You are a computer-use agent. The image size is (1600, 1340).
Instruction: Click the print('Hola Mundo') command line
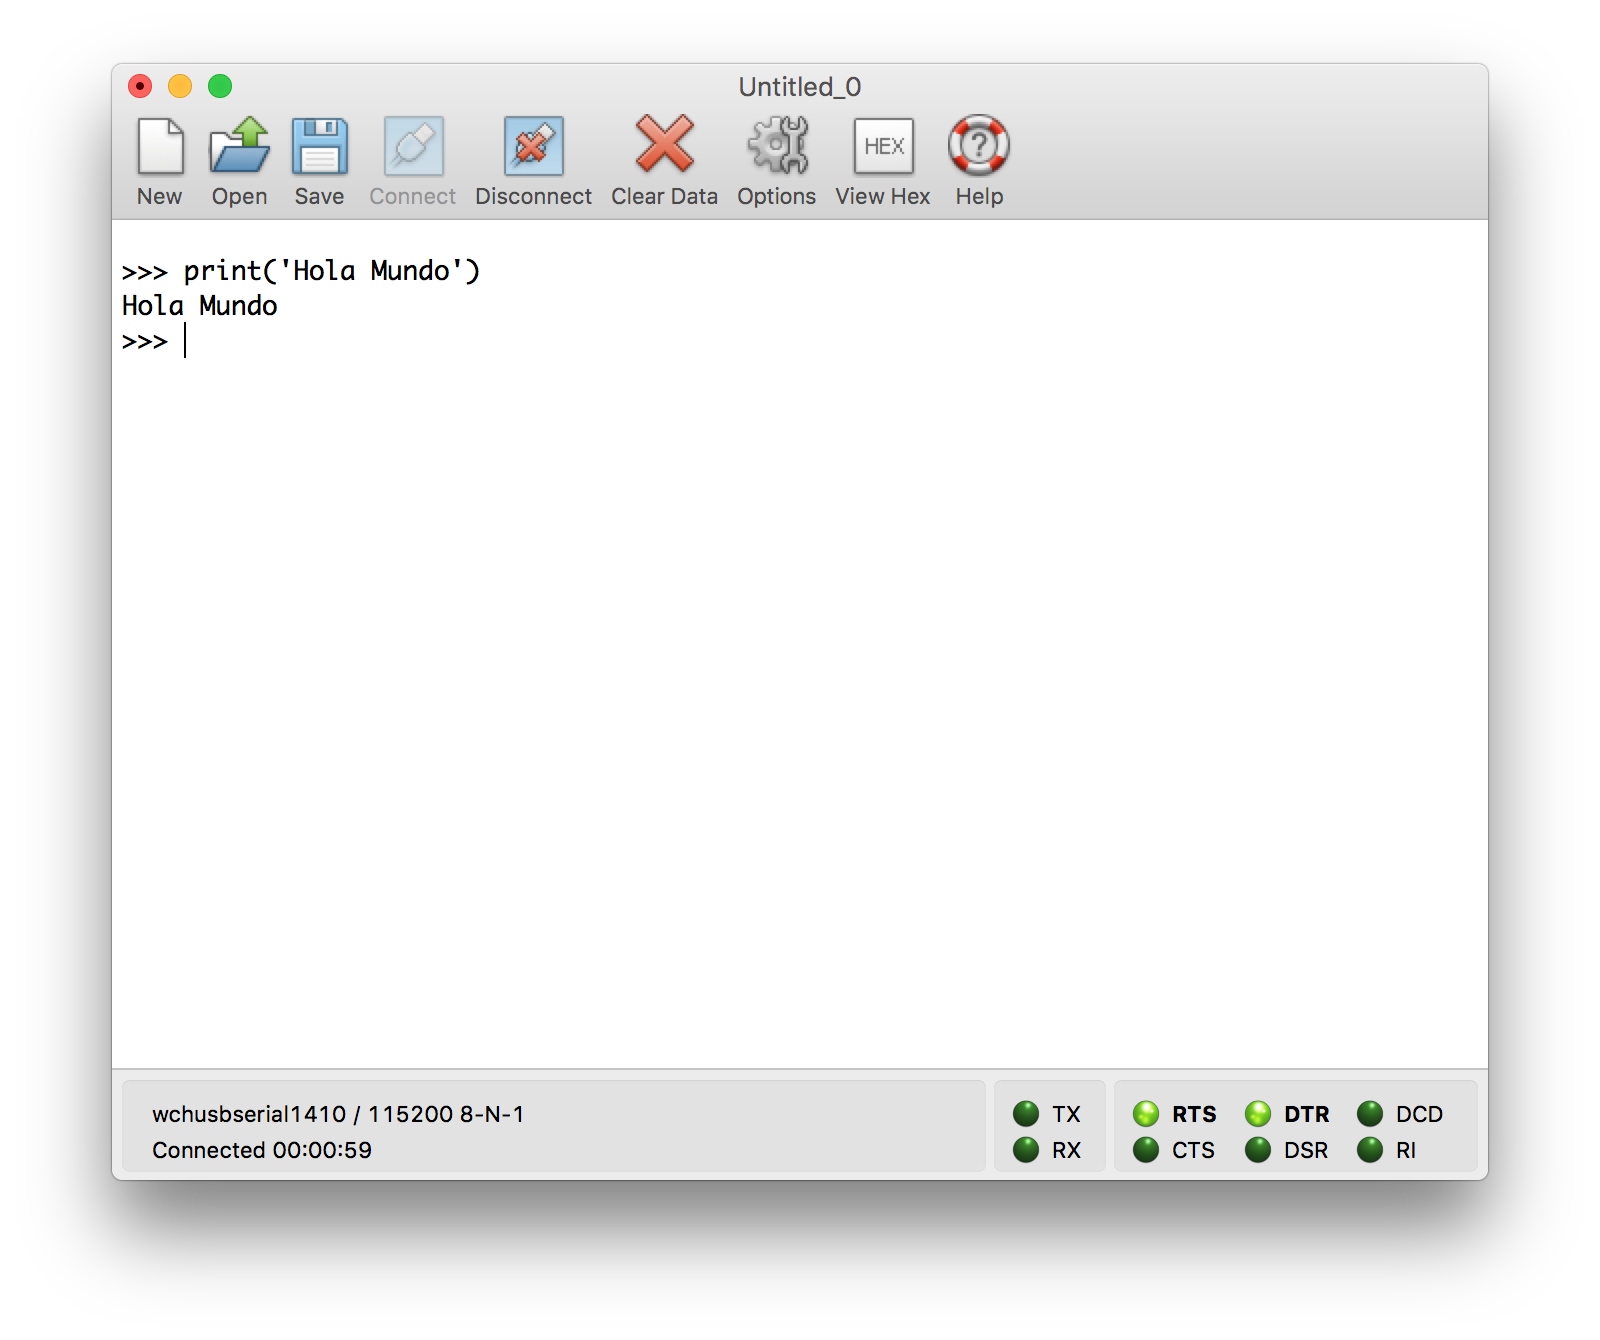pyautogui.click(x=301, y=271)
